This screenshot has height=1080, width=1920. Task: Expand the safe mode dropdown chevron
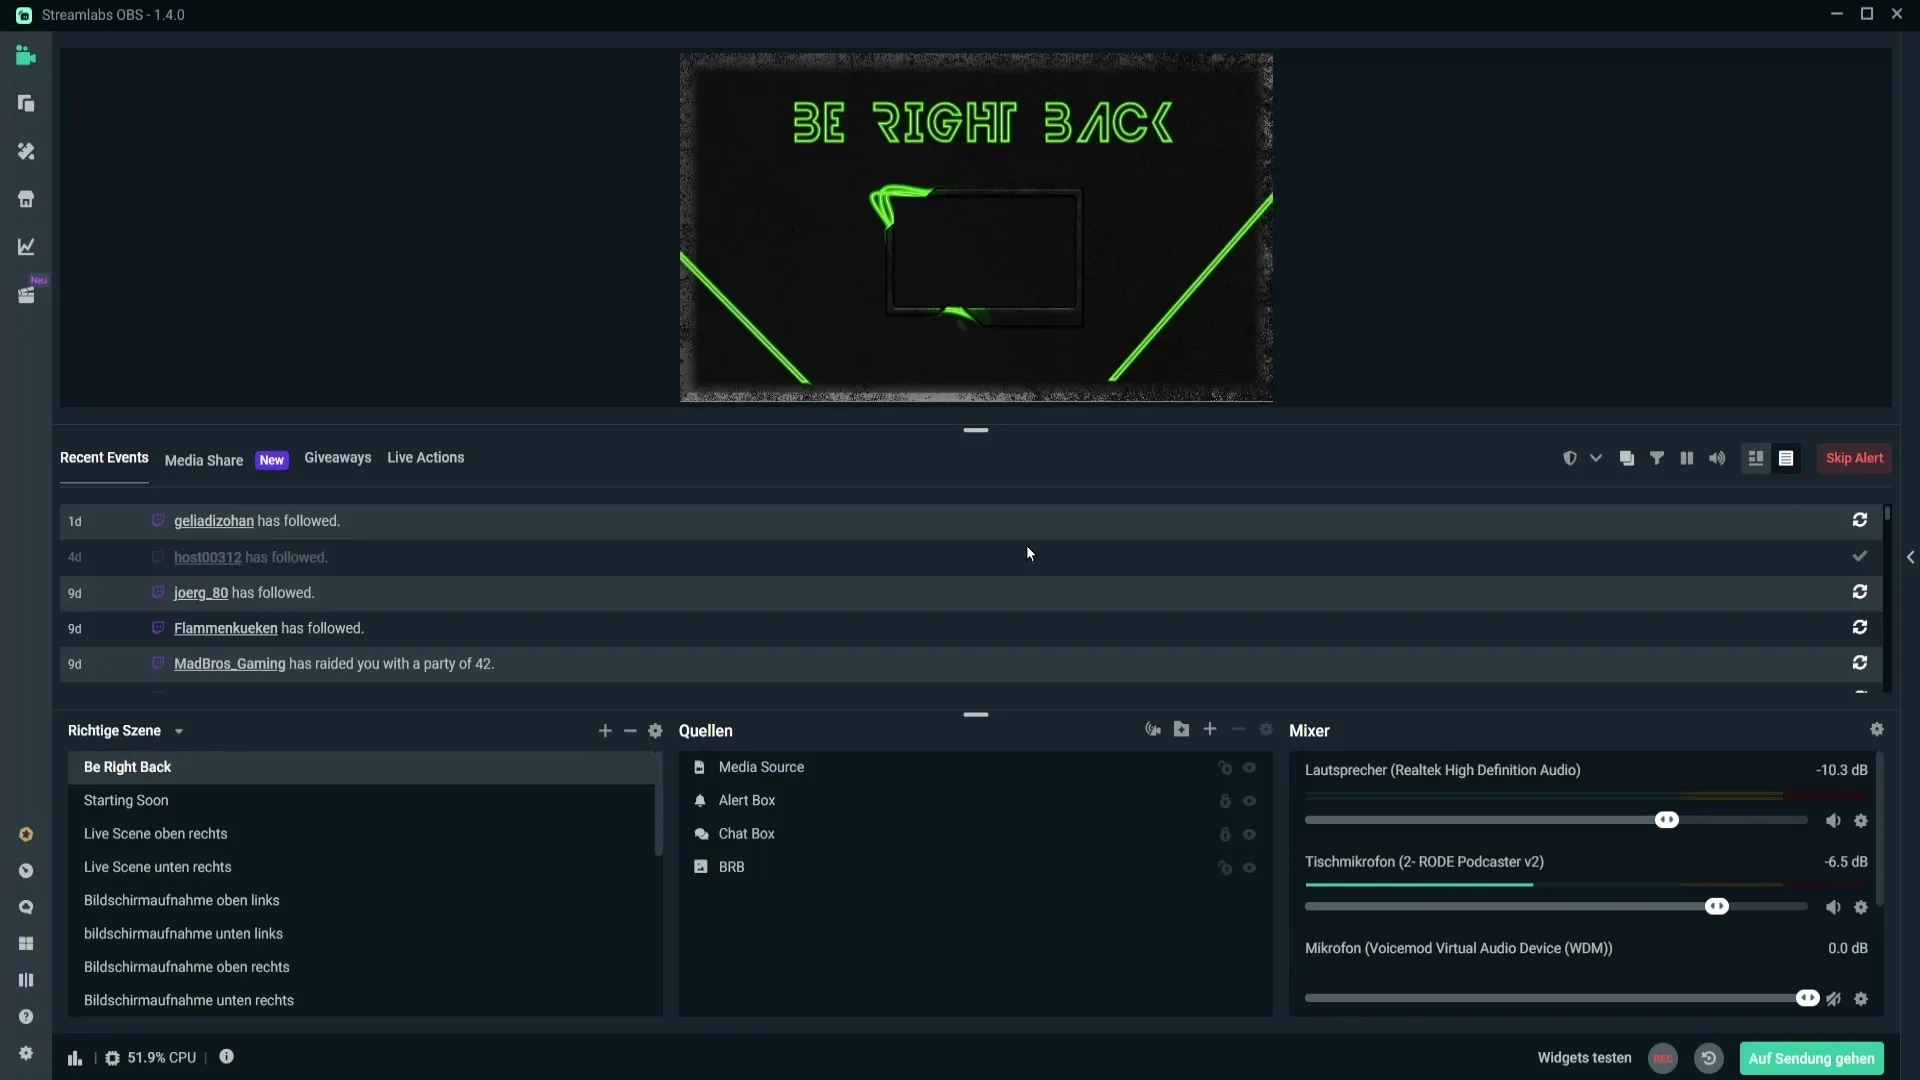pos(1596,458)
